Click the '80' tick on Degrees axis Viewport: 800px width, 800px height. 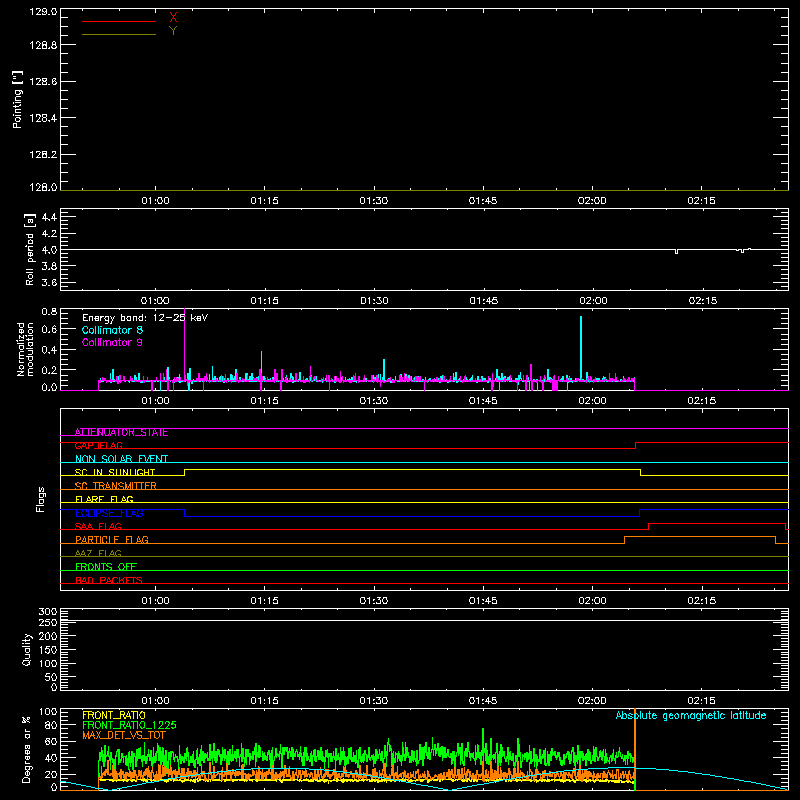tap(51, 725)
